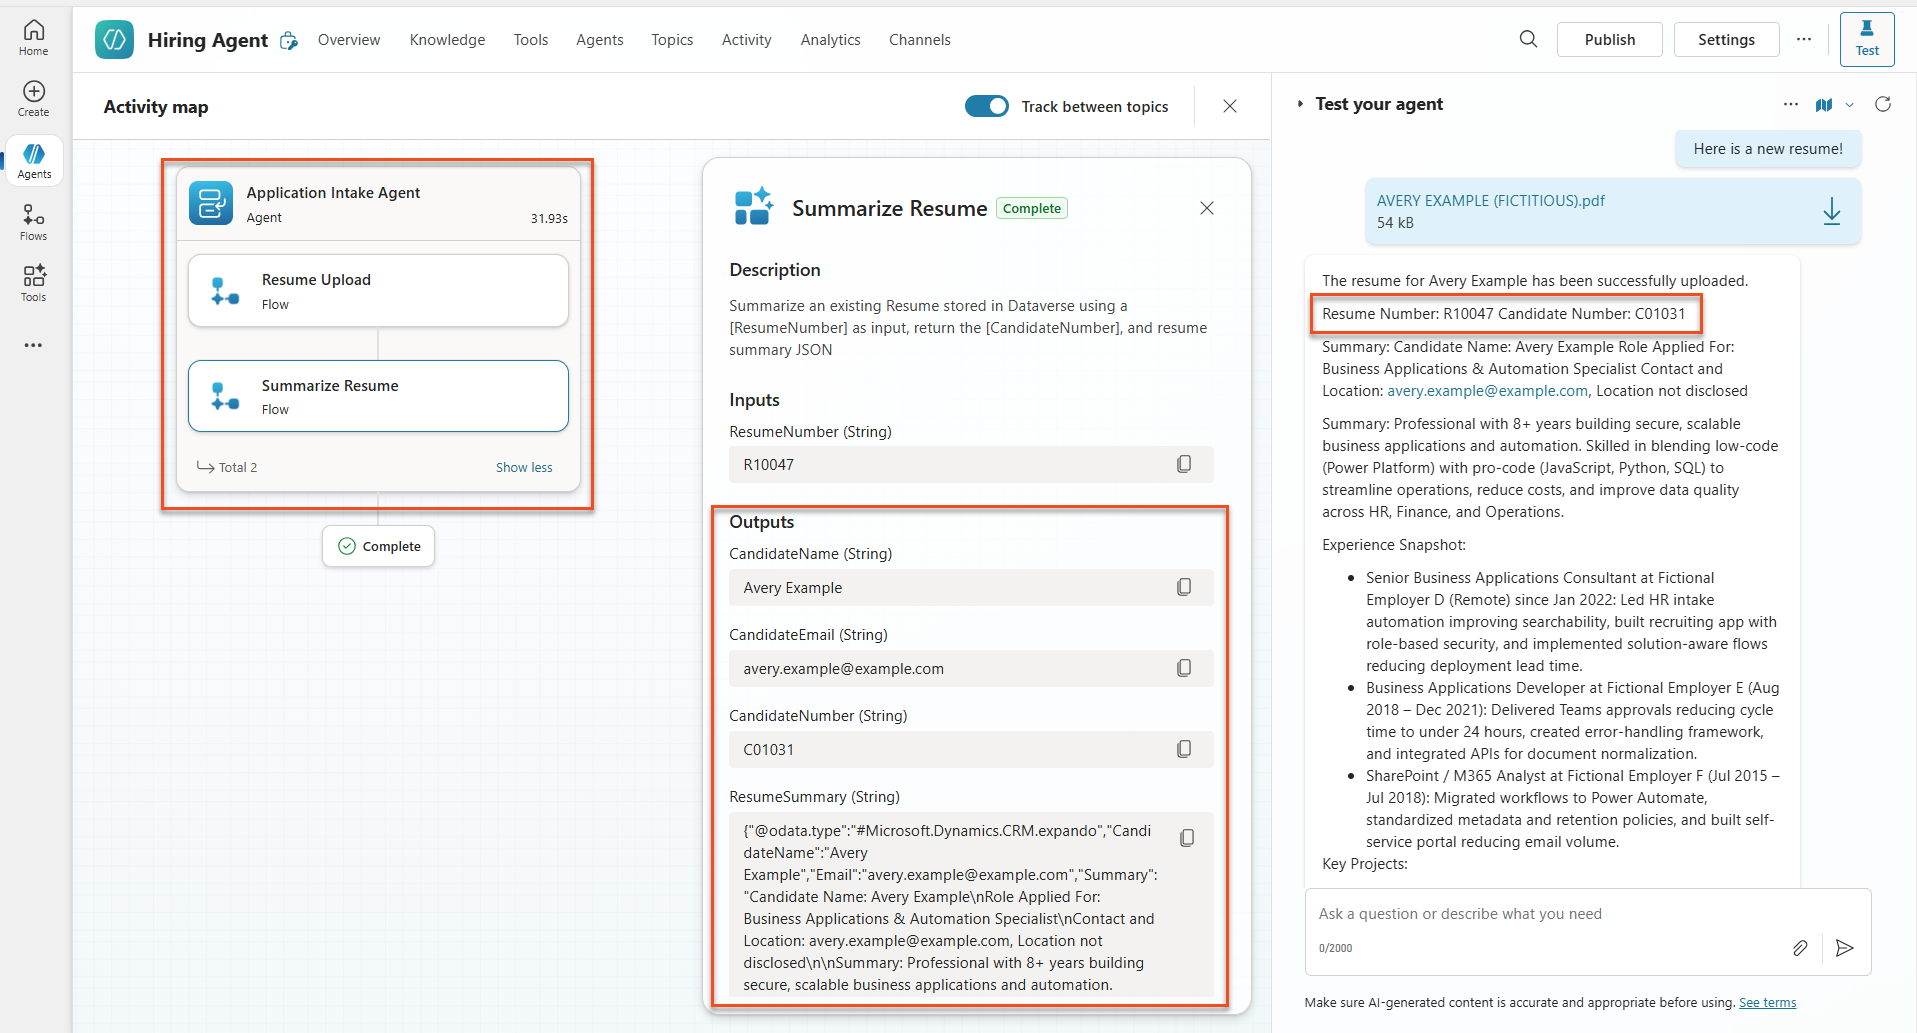Click the search magnifier icon
This screenshot has width=1917, height=1033.
tap(1528, 39)
